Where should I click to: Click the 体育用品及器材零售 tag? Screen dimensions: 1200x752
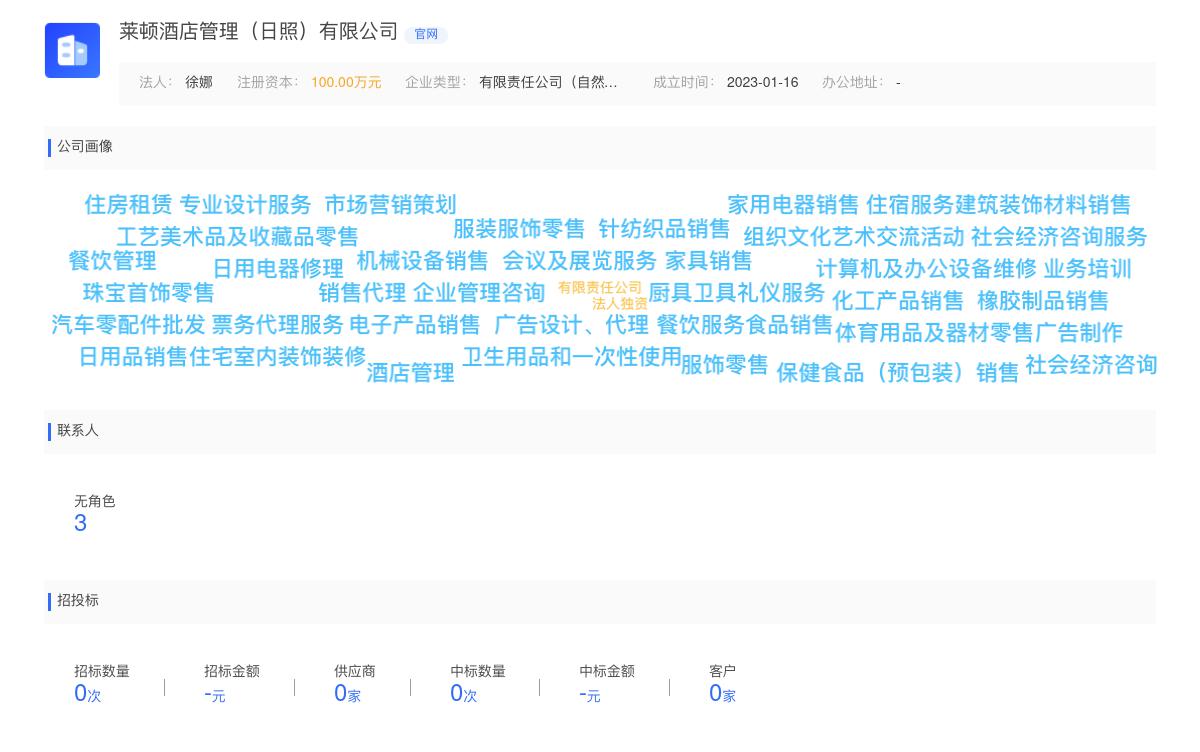click(x=934, y=333)
